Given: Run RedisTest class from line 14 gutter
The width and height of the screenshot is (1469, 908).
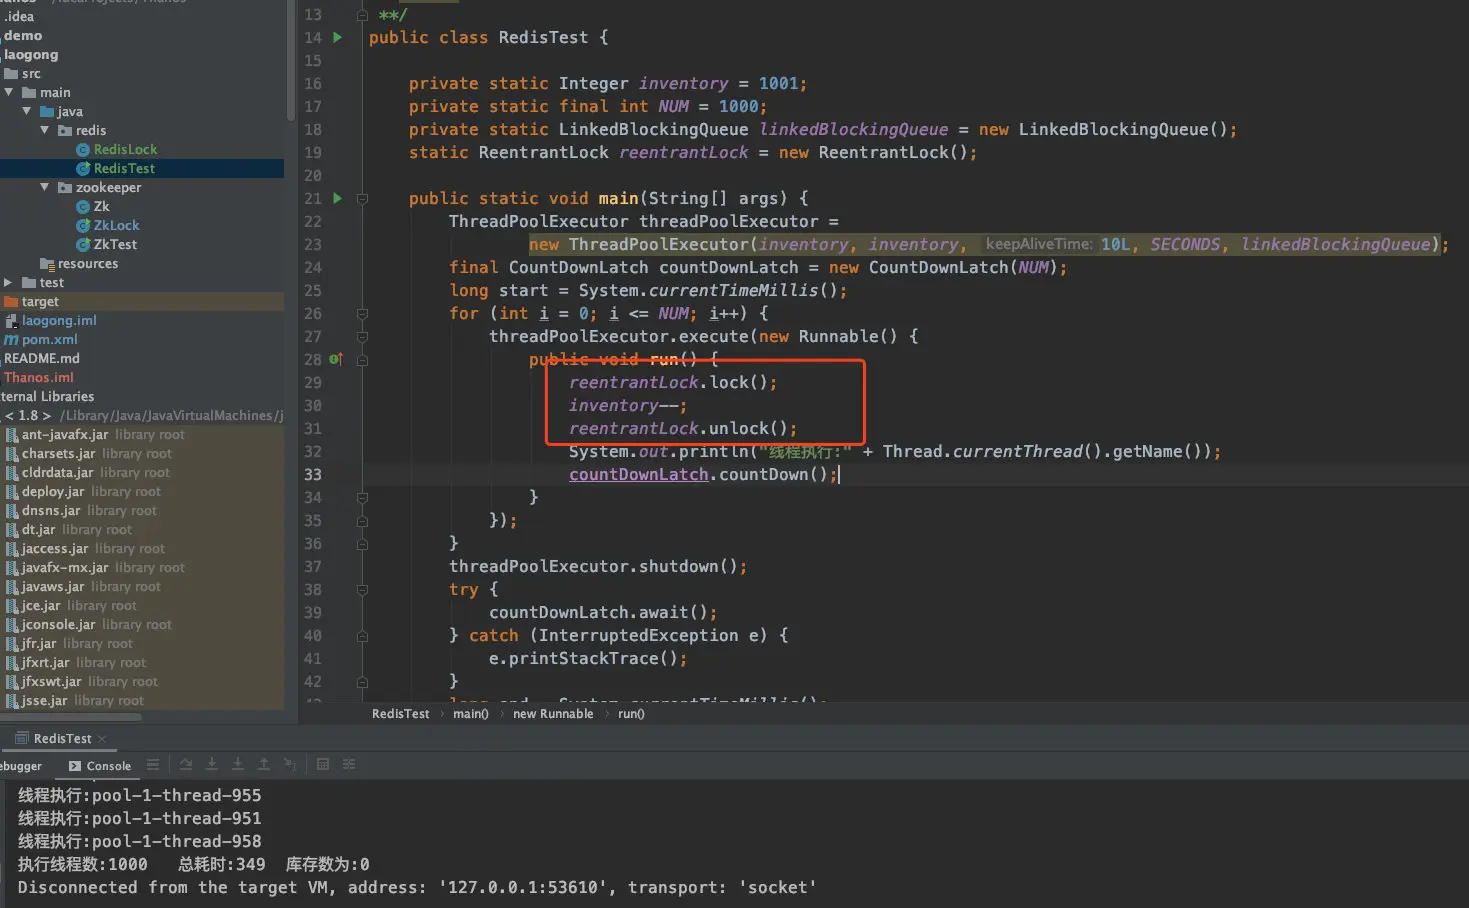Looking at the screenshot, I should pos(337,37).
